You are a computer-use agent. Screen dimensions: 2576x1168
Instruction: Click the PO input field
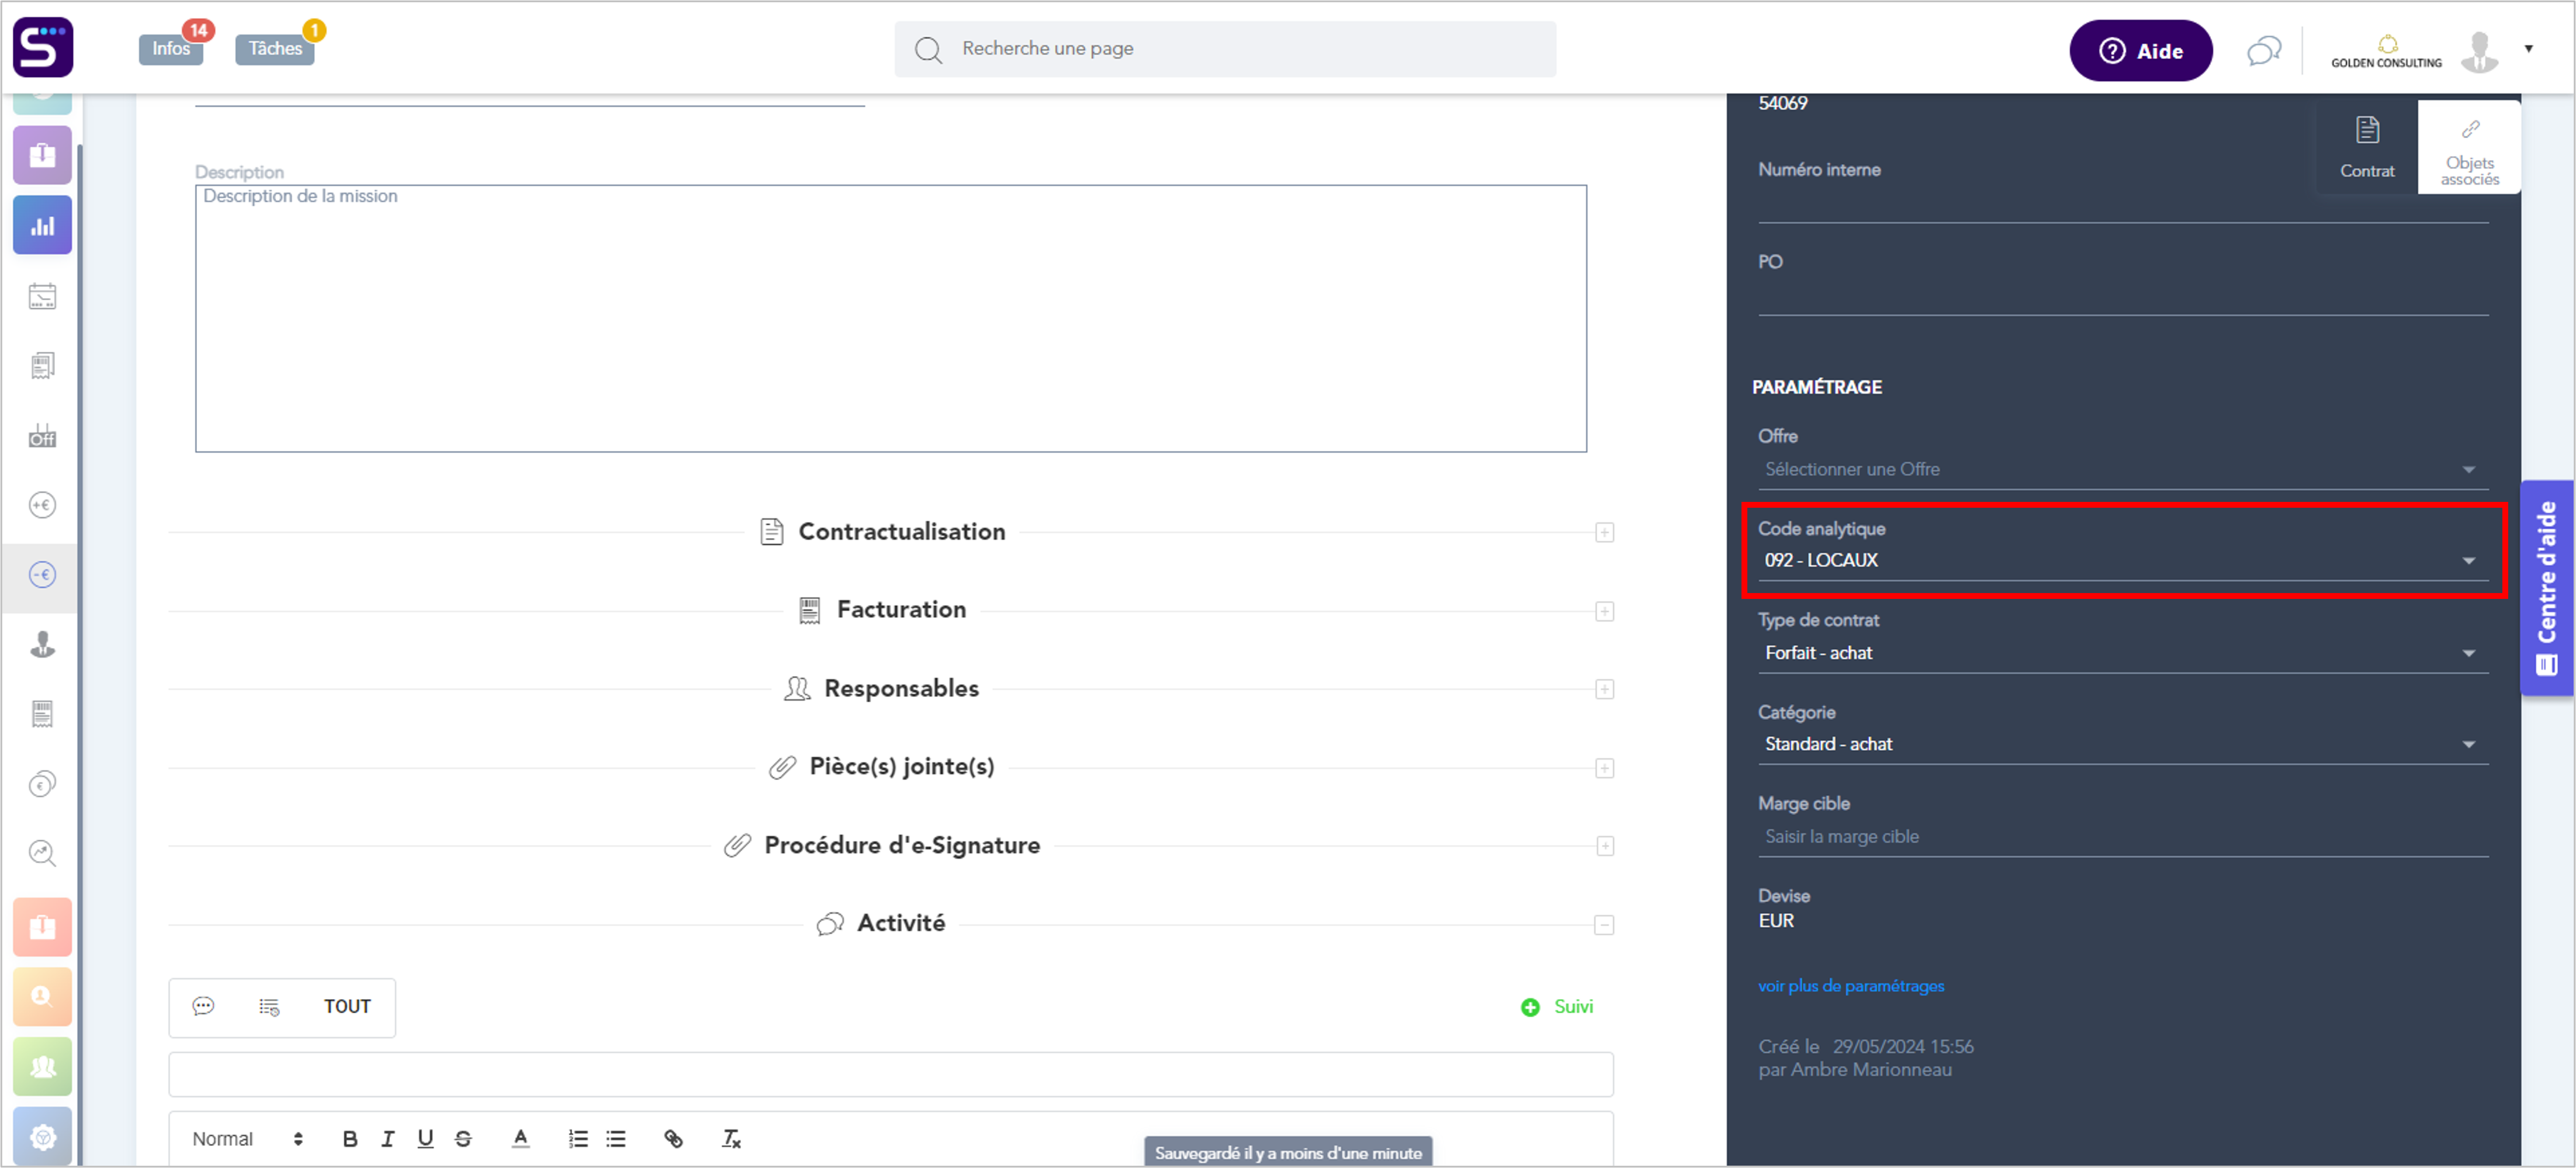click(x=2122, y=297)
